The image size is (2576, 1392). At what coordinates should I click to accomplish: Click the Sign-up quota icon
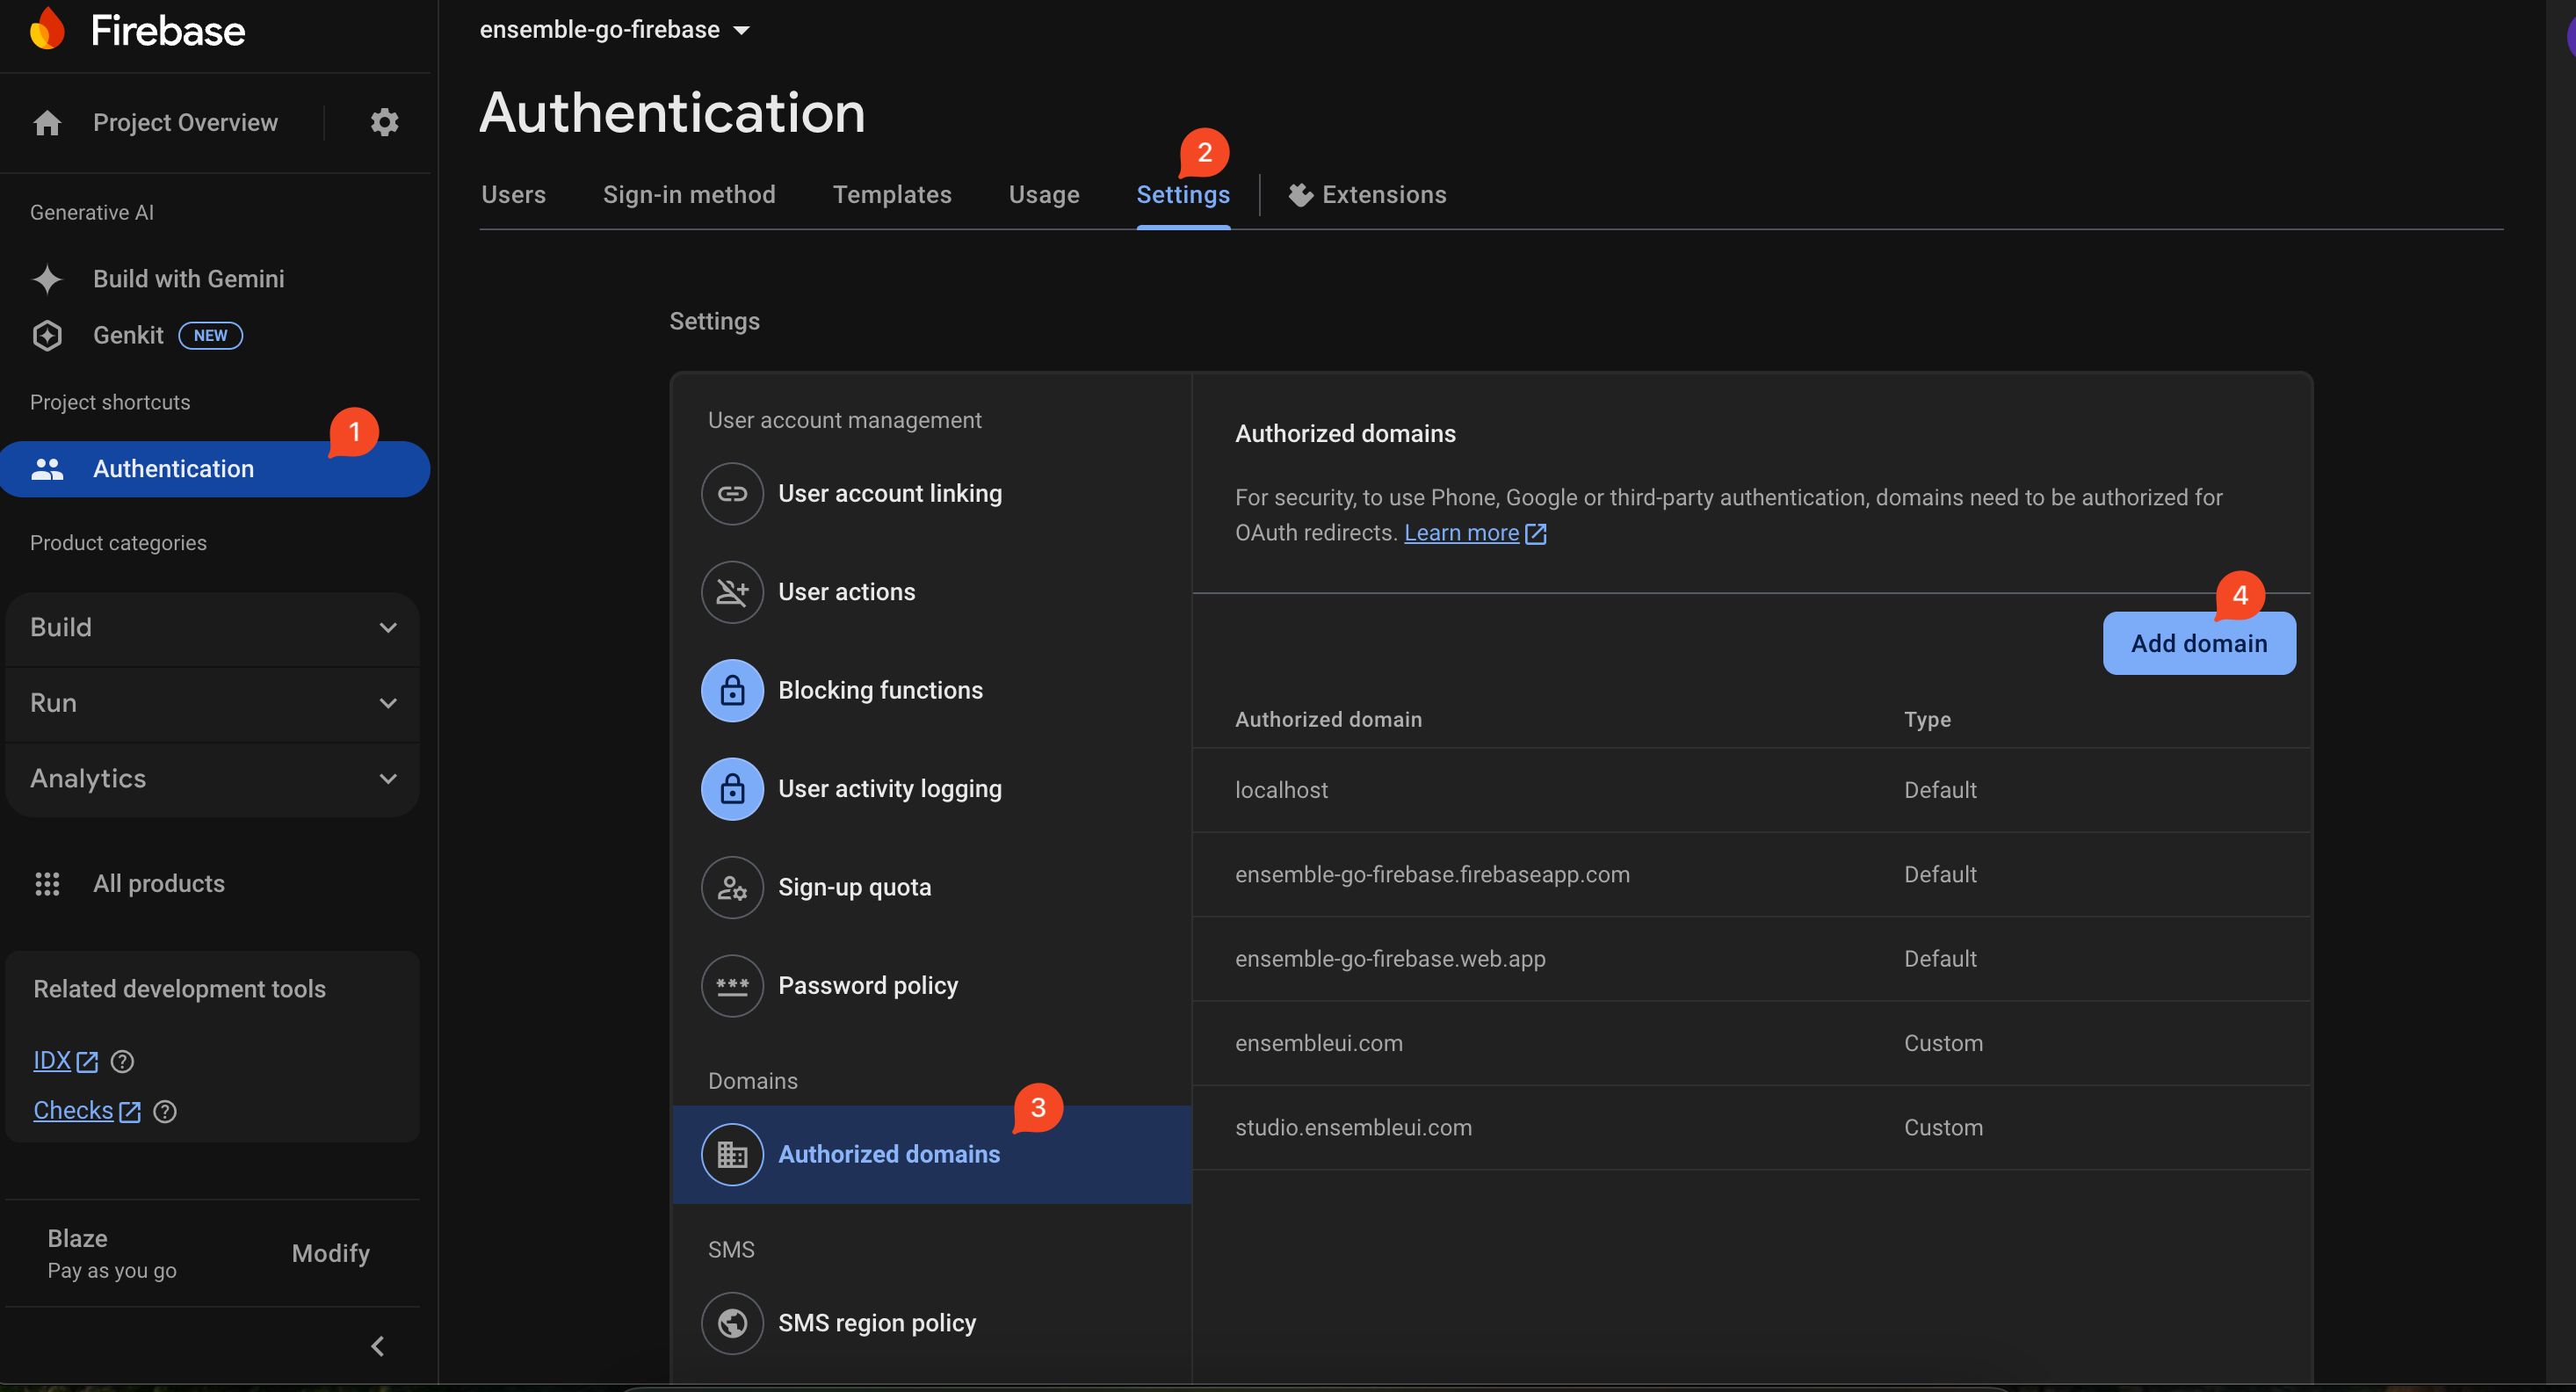click(732, 887)
